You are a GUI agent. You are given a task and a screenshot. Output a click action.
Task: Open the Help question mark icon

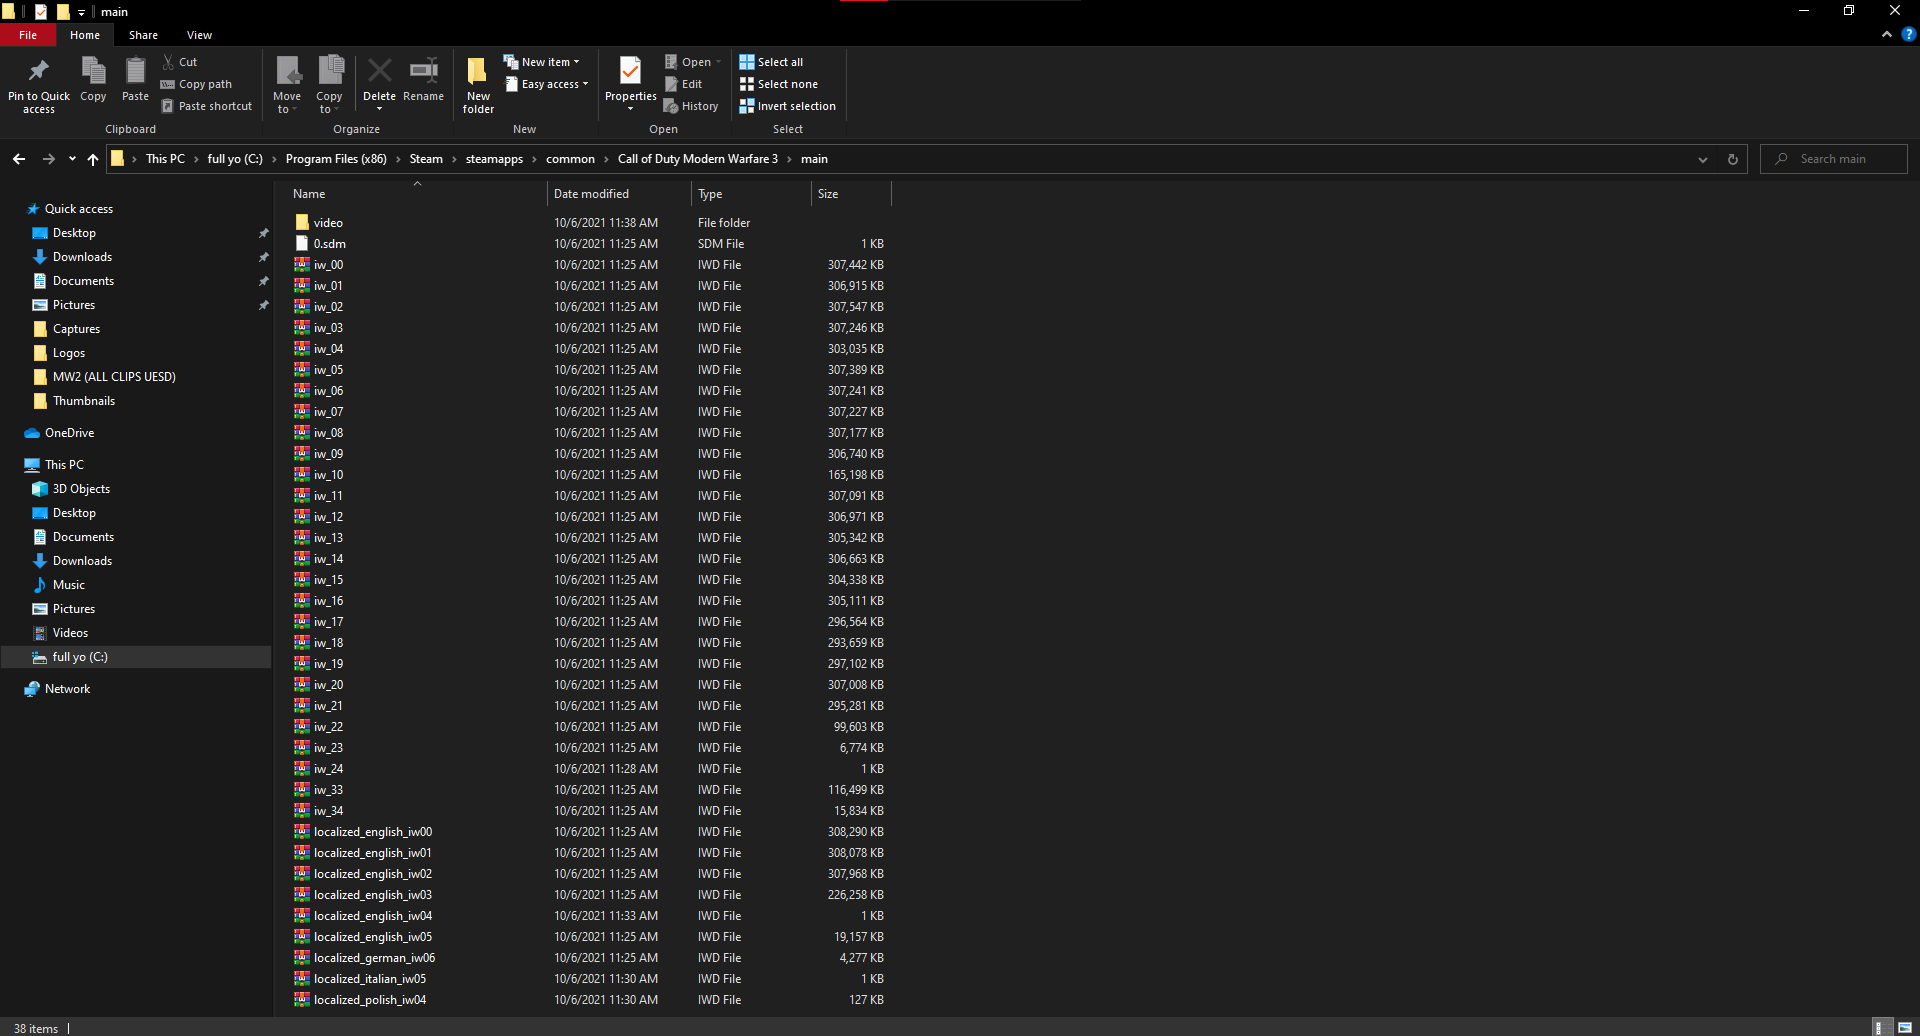pyautogui.click(x=1908, y=34)
